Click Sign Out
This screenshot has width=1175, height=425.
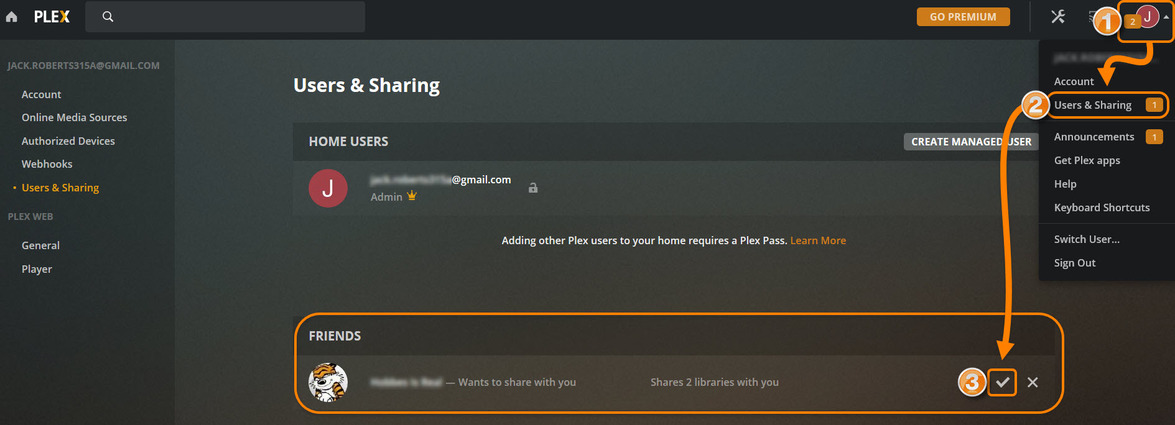tap(1075, 262)
